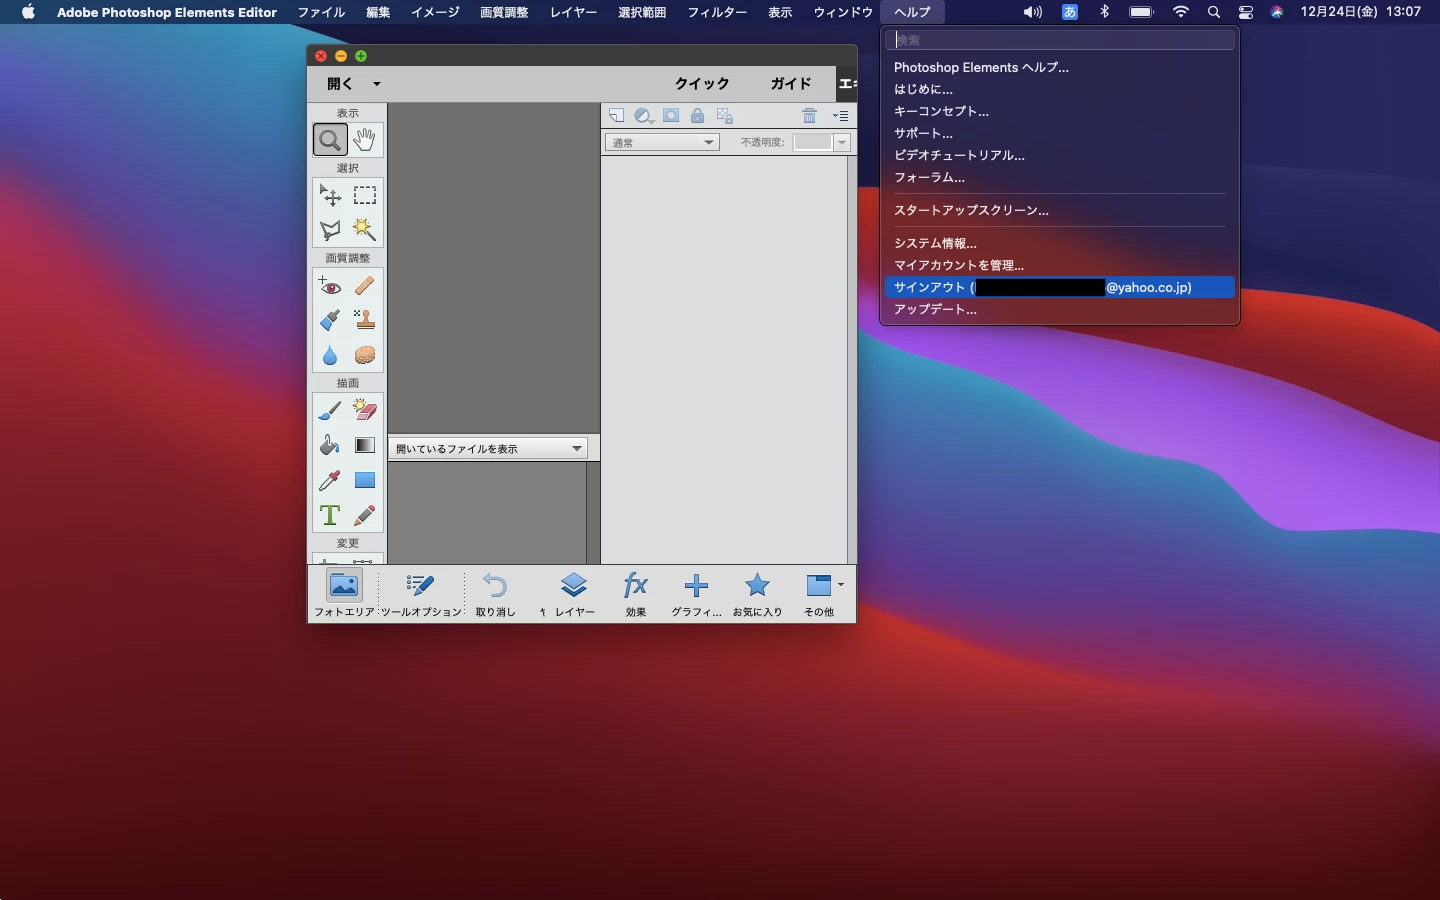Screen dimensions: 1440x900
Task: Open the ファイル menu
Action: tap(321, 12)
